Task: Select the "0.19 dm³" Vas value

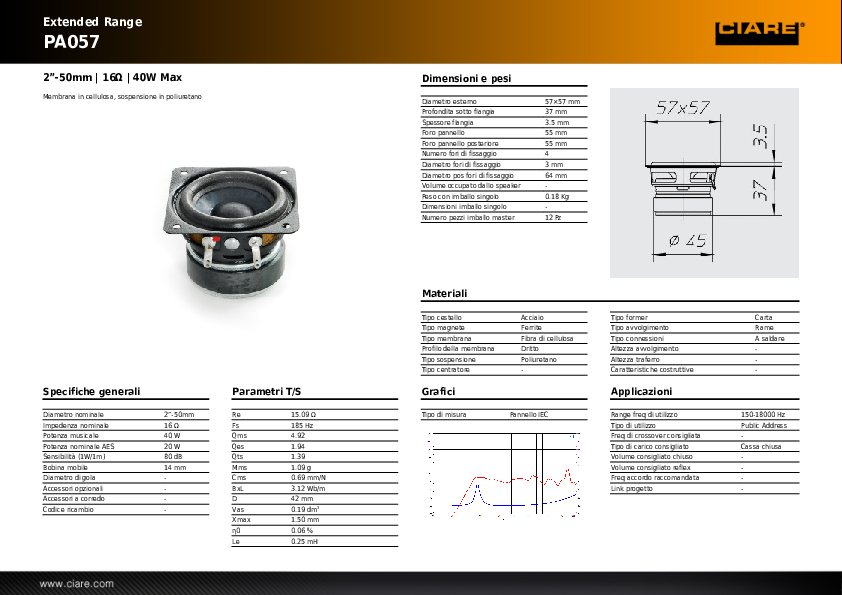Action: (x=305, y=509)
